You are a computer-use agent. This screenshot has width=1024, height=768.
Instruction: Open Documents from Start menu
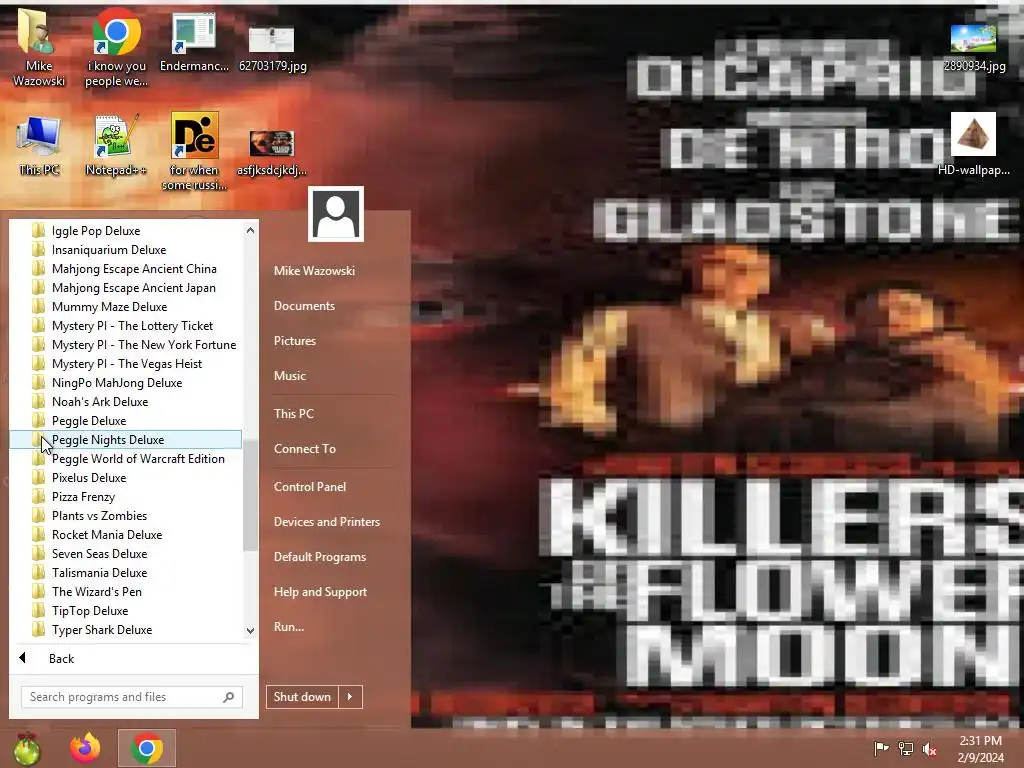pyautogui.click(x=304, y=306)
